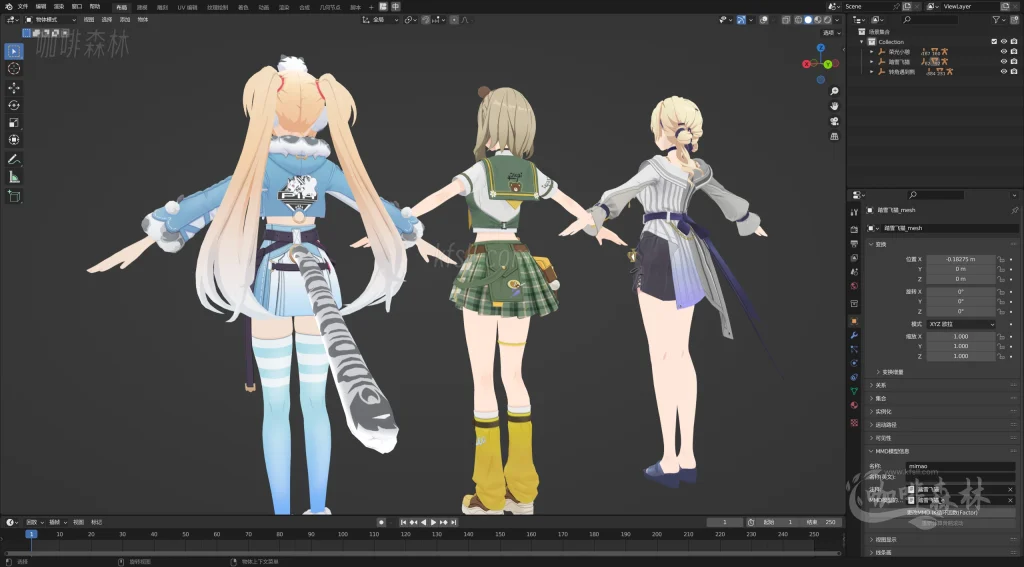Select the Transform tool
This screenshot has width=1024, height=567.
pyautogui.click(x=14, y=140)
